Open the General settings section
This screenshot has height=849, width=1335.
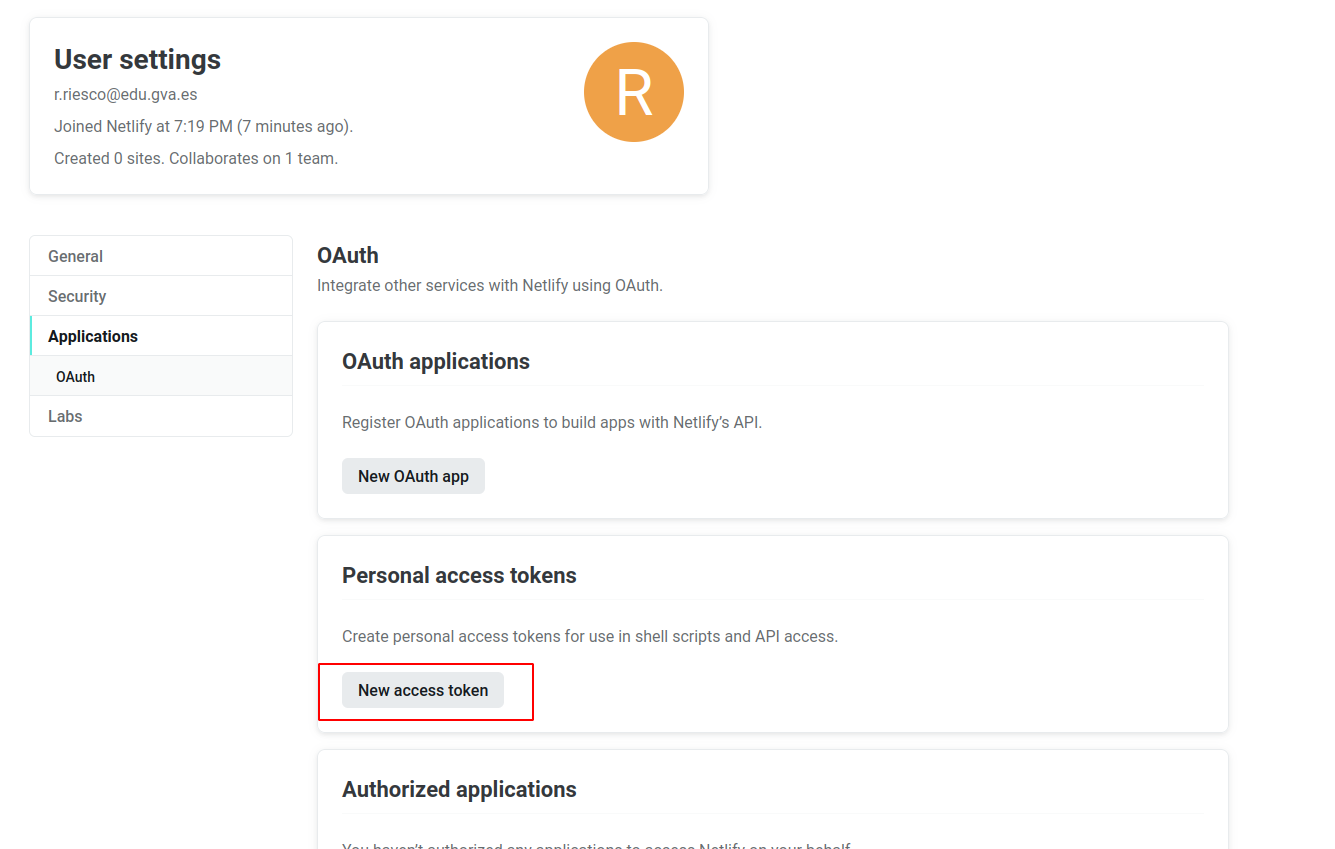coord(76,256)
